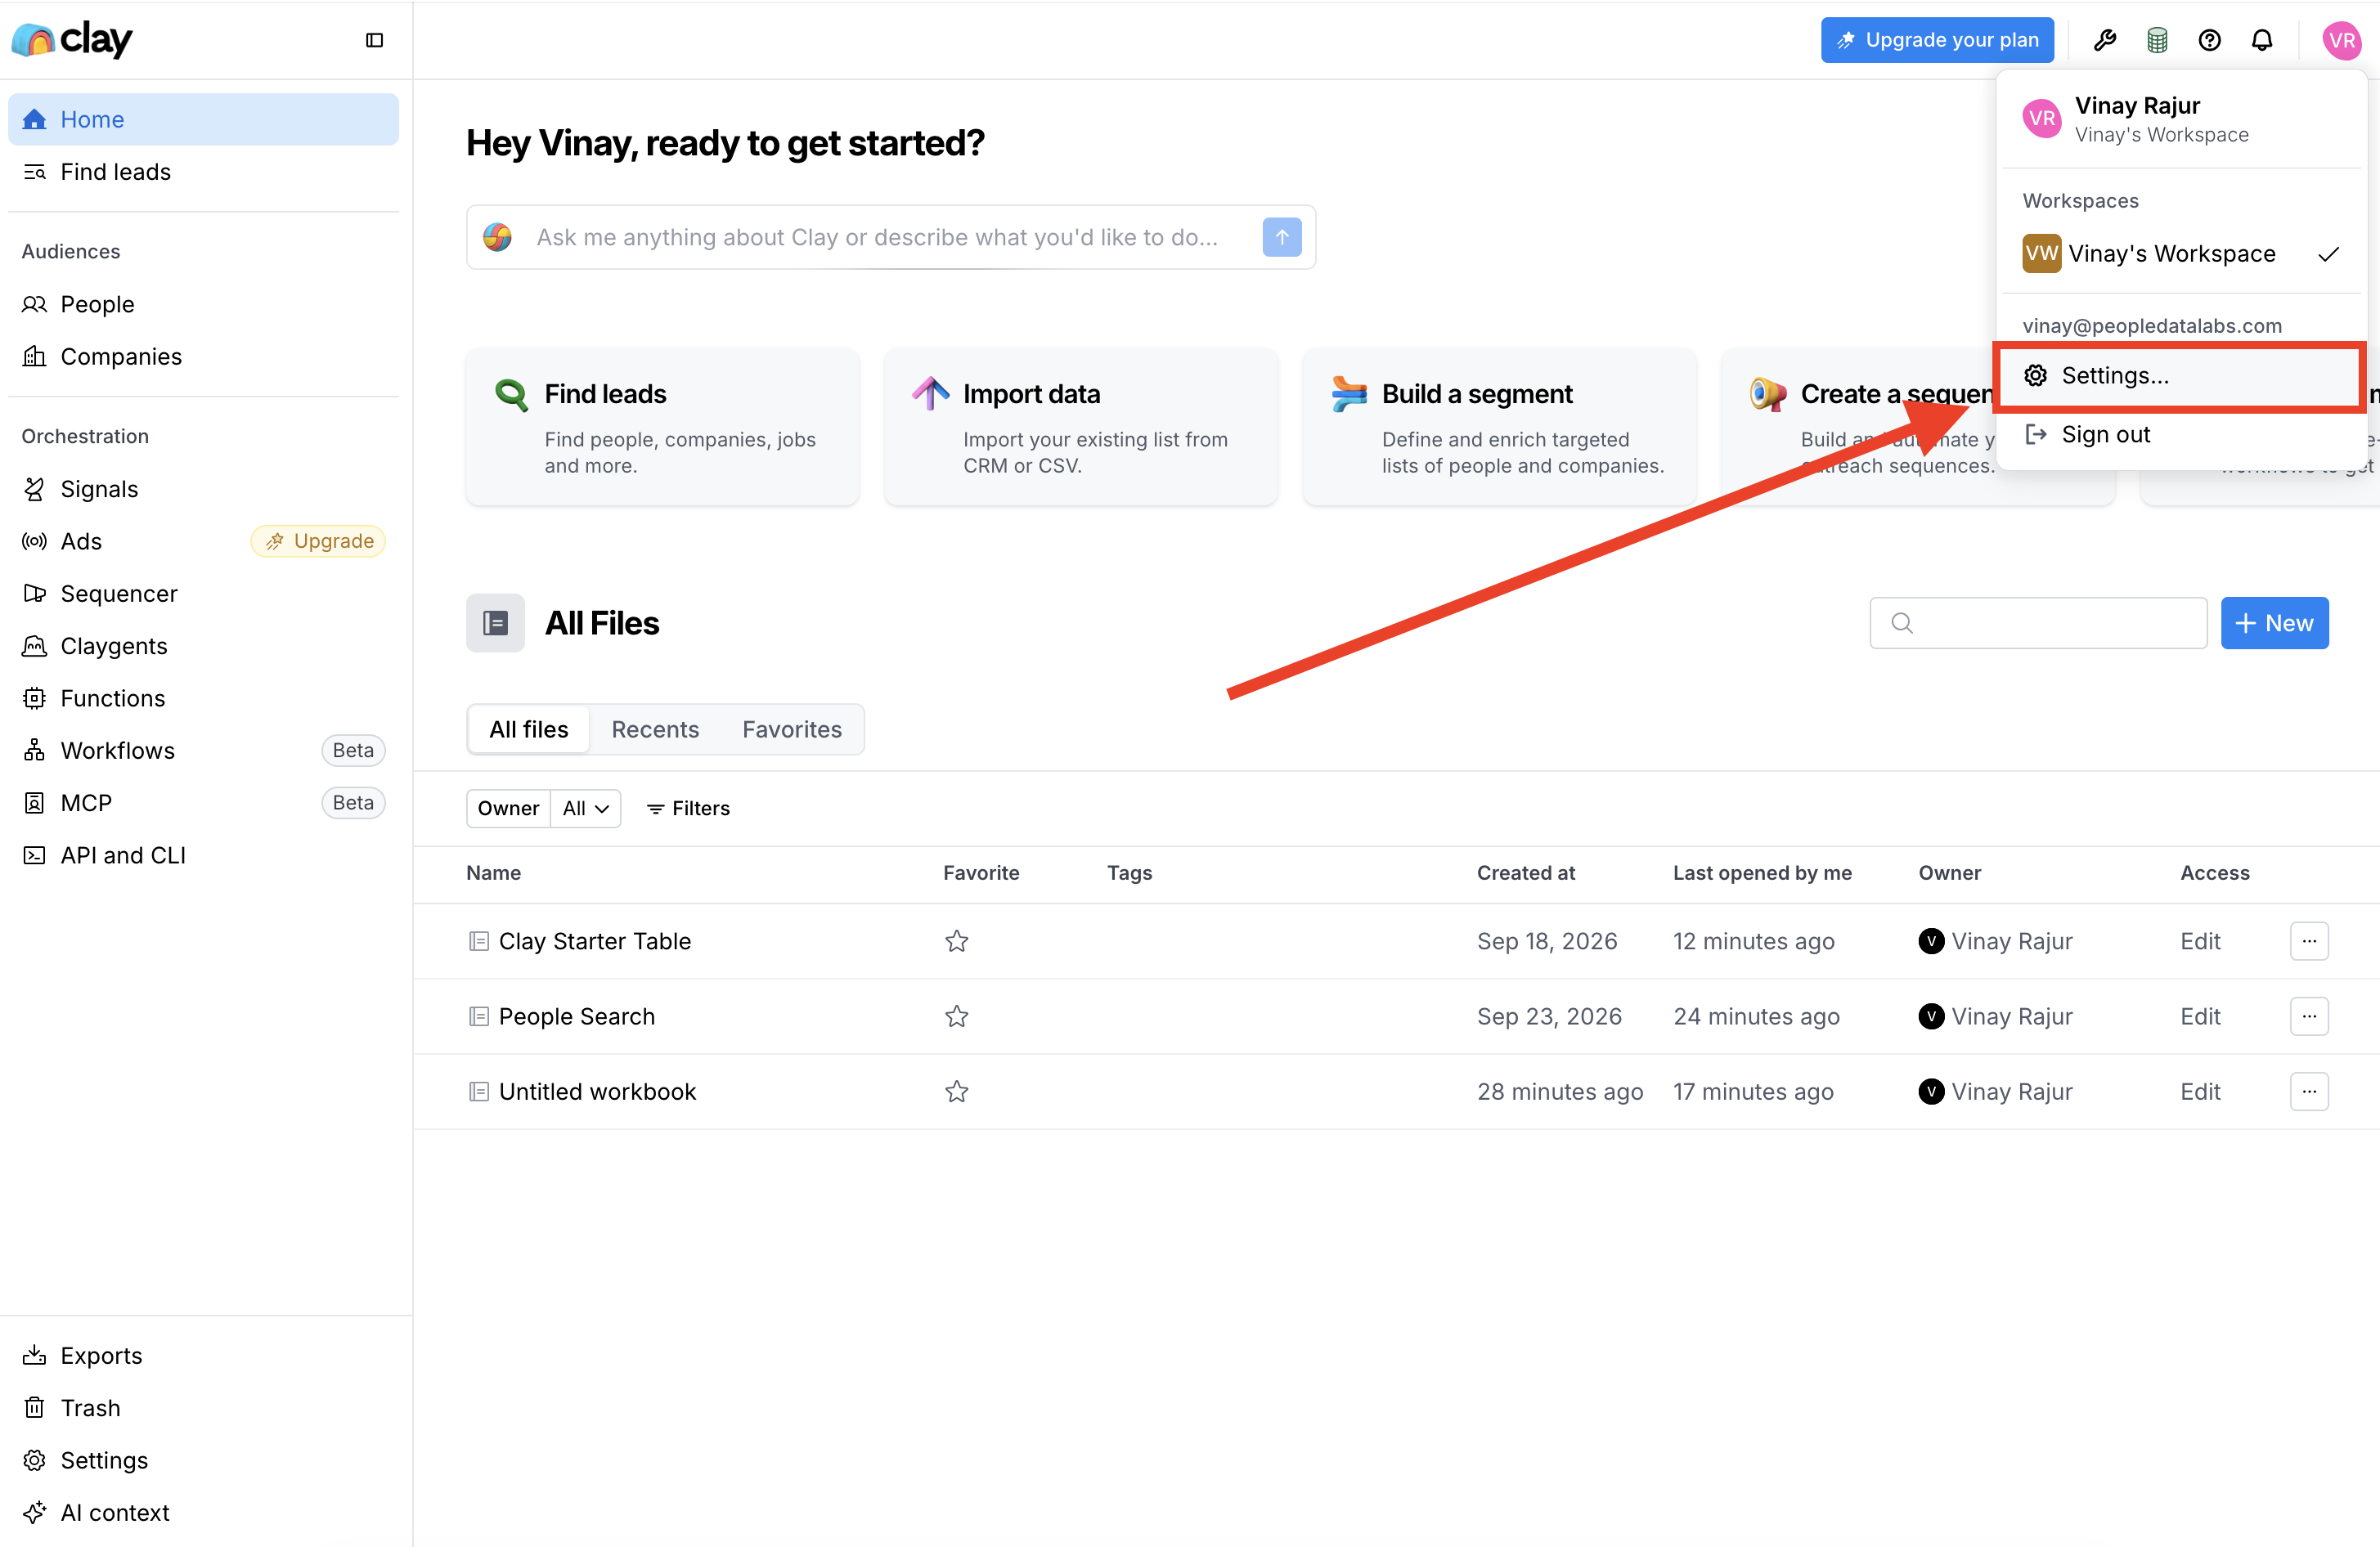
Task: Click the All Files section icon
Action: click(x=495, y=623)
